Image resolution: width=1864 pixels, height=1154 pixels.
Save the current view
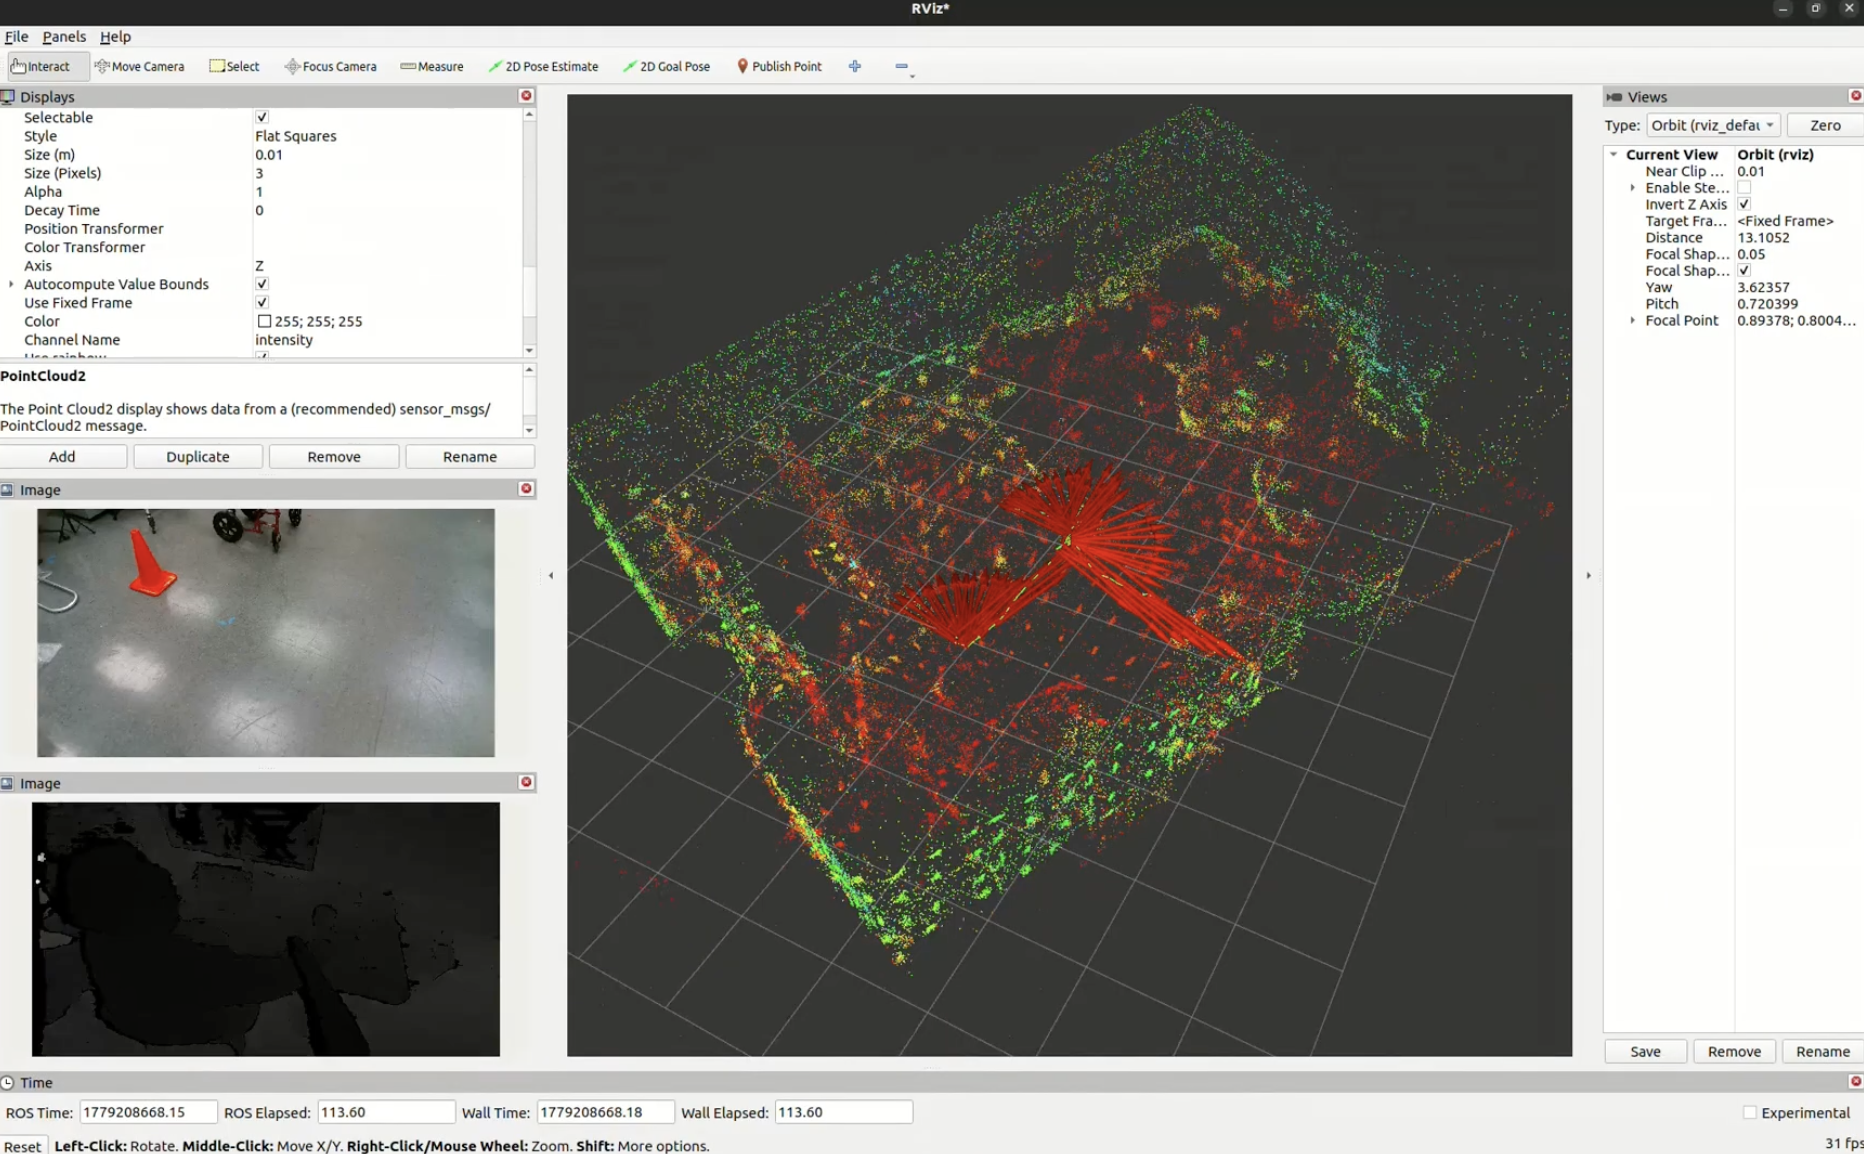pos(1645,1051)
